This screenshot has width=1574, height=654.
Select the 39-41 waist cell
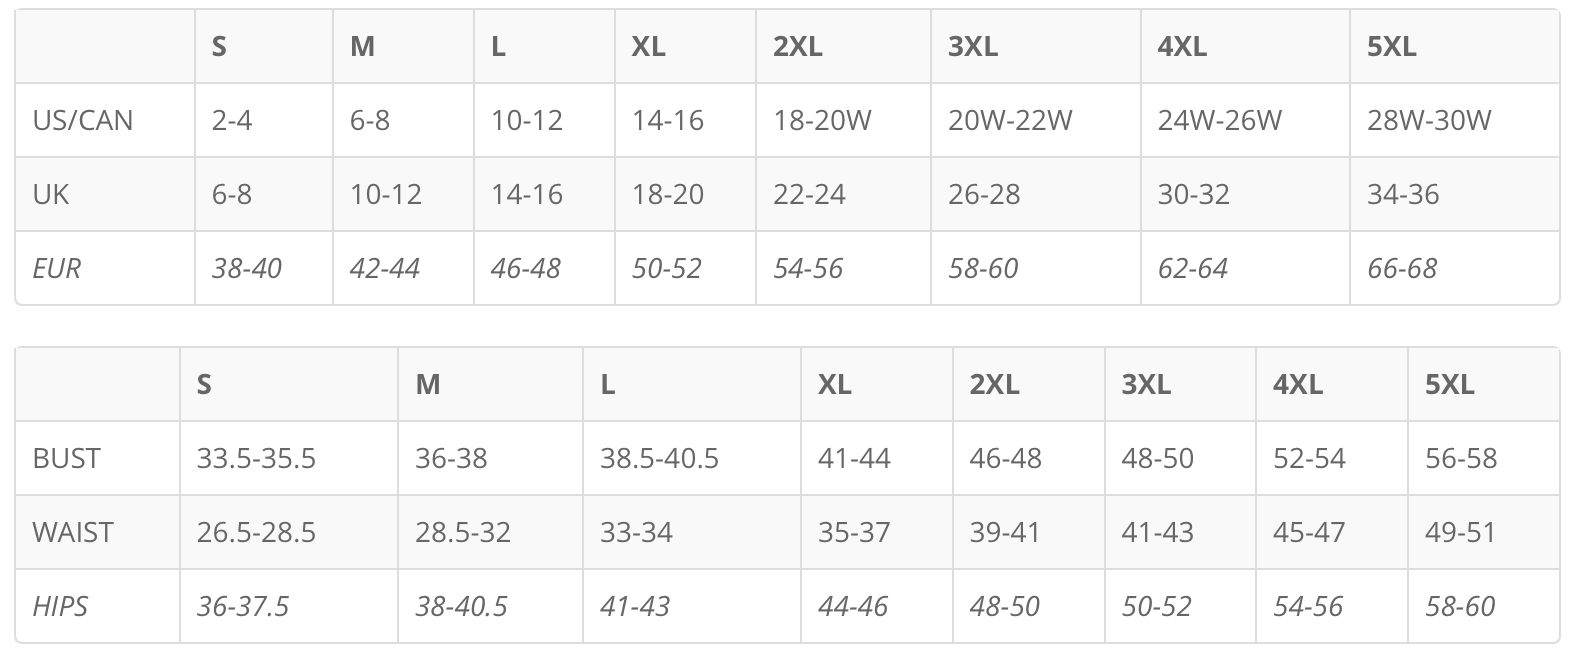[x=1005, y=532]
